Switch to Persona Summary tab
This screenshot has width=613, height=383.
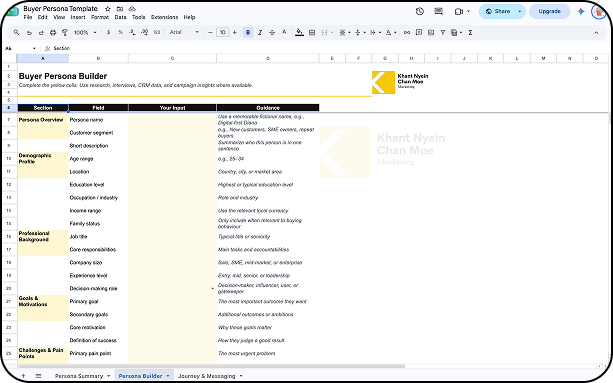tap(79, 376)
